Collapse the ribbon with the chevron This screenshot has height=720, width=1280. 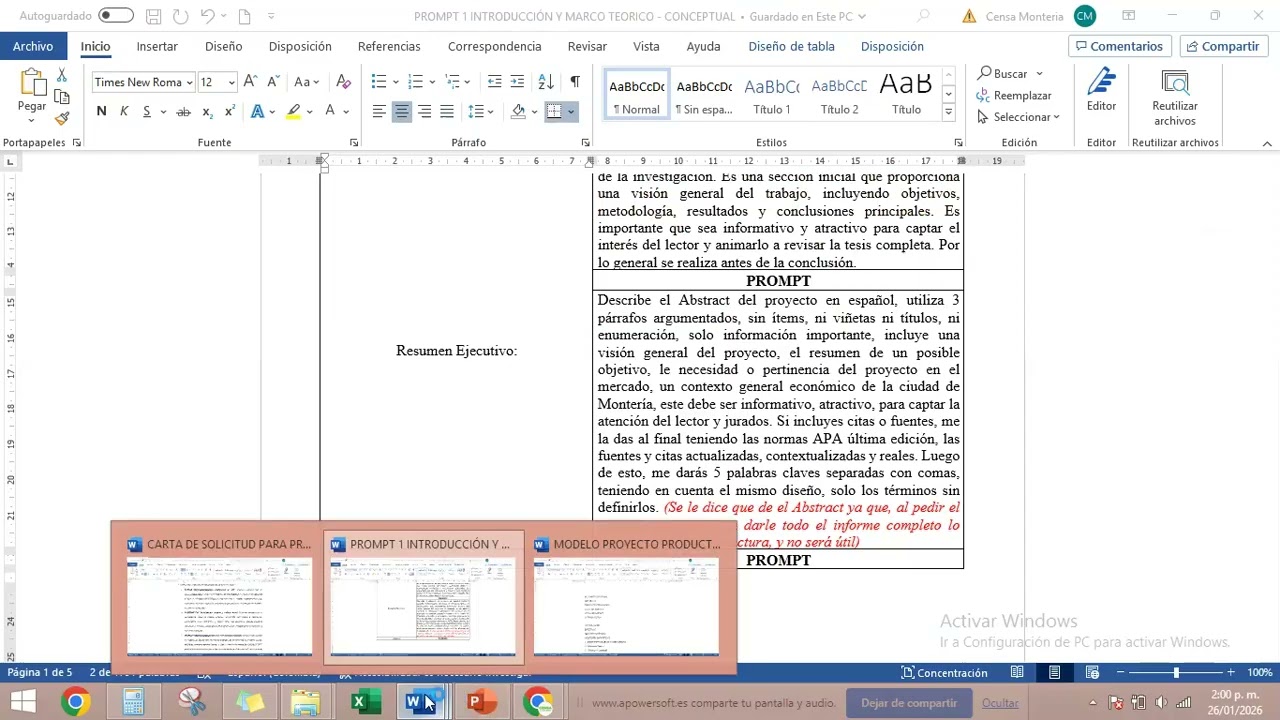1267,143
